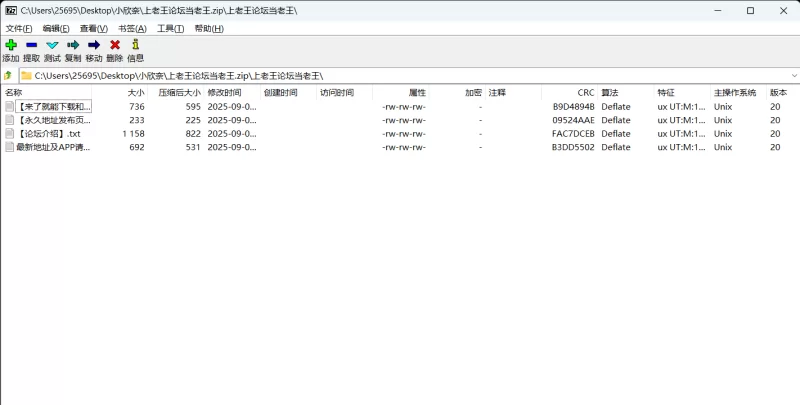Click the 7-Zip icon in the title bar

click(x=11, y=10)
